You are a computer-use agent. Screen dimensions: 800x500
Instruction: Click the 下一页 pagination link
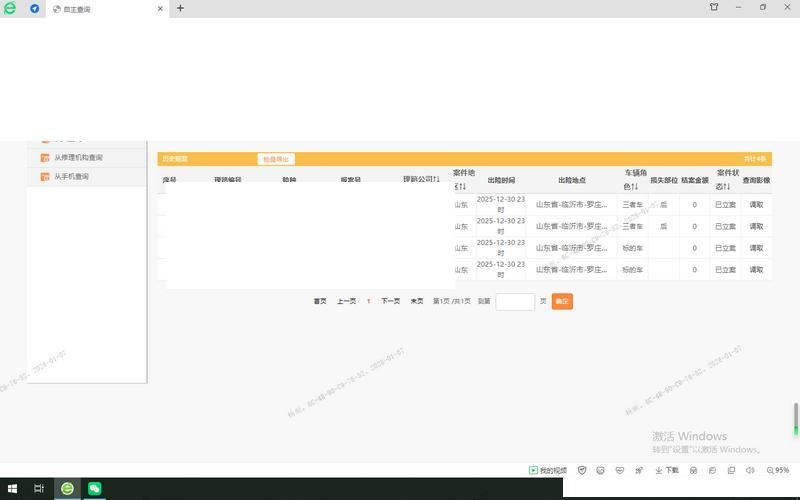390,301
